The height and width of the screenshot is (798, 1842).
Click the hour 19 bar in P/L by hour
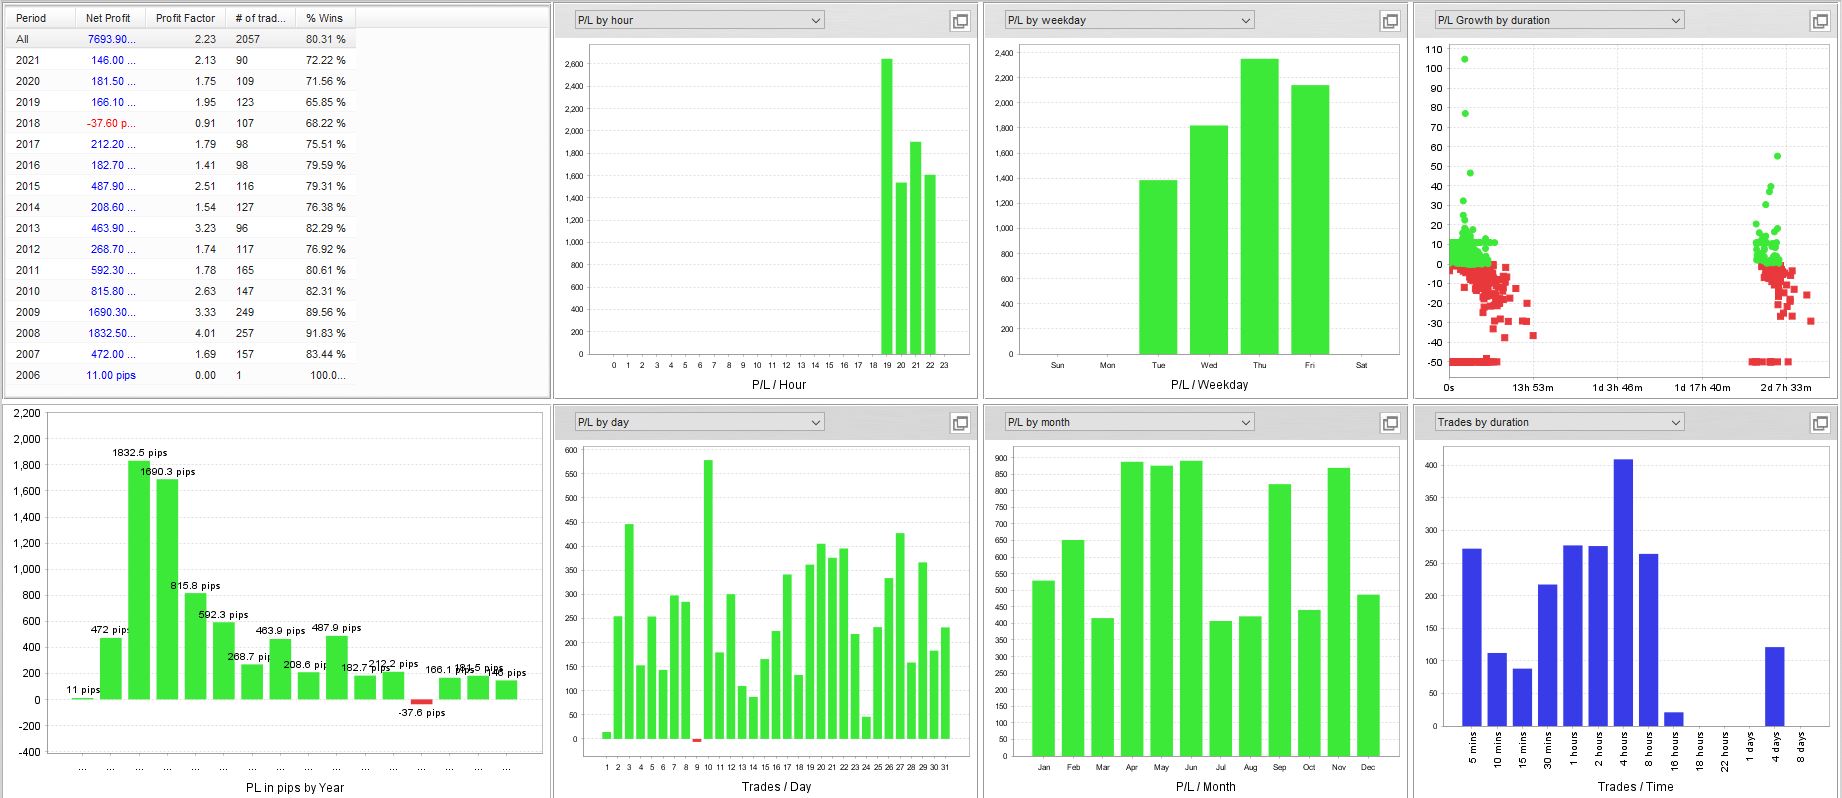pyautogui.click(x=886, y=206)
